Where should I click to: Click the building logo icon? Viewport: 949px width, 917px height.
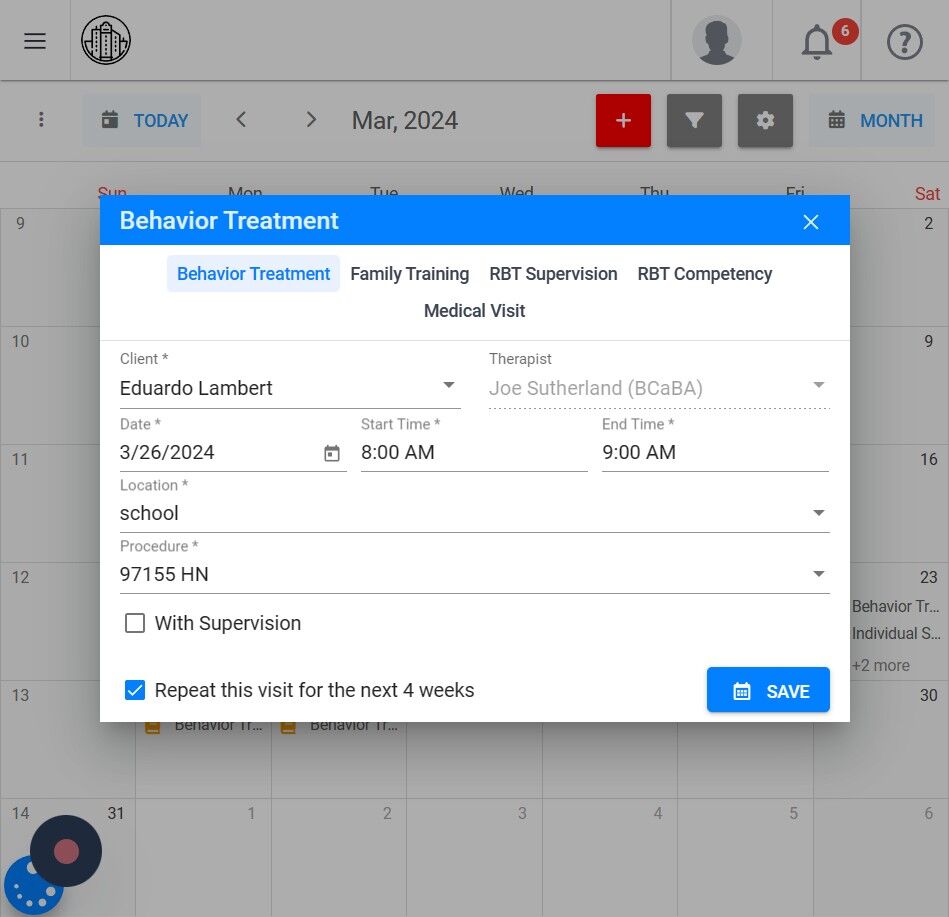(106, 41)
